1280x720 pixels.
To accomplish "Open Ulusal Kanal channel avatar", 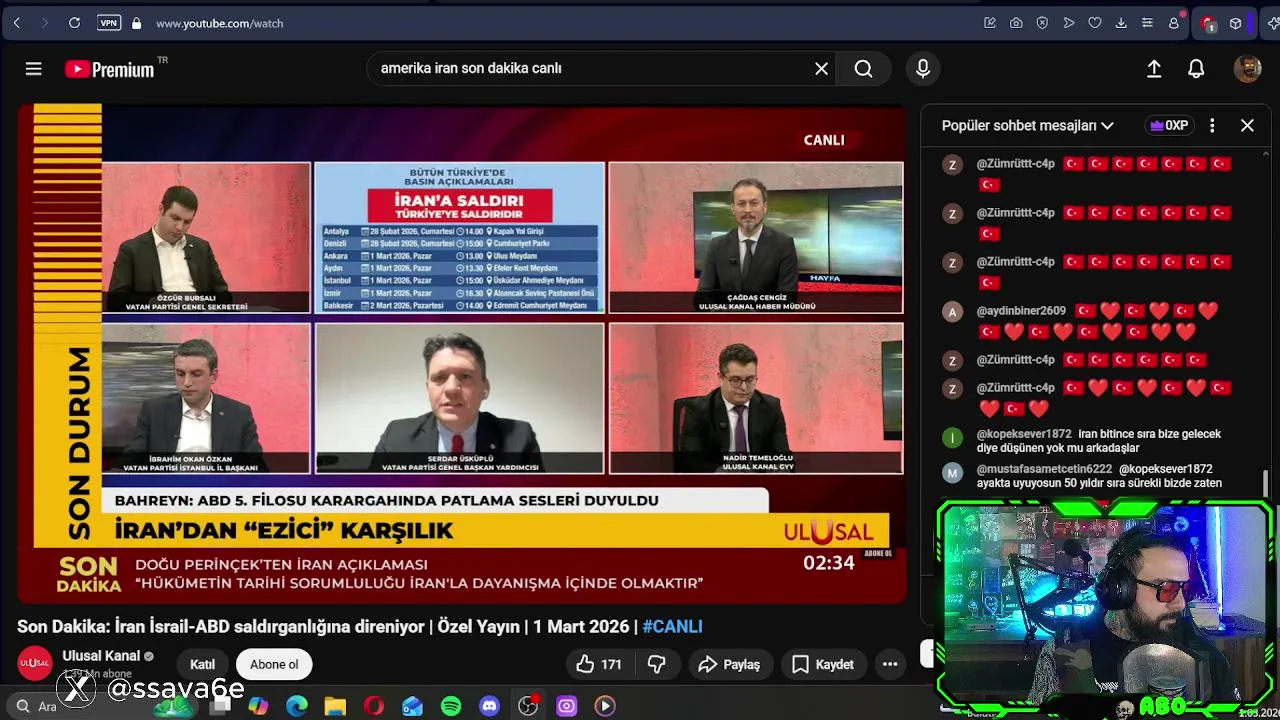I will pos(34,664).
